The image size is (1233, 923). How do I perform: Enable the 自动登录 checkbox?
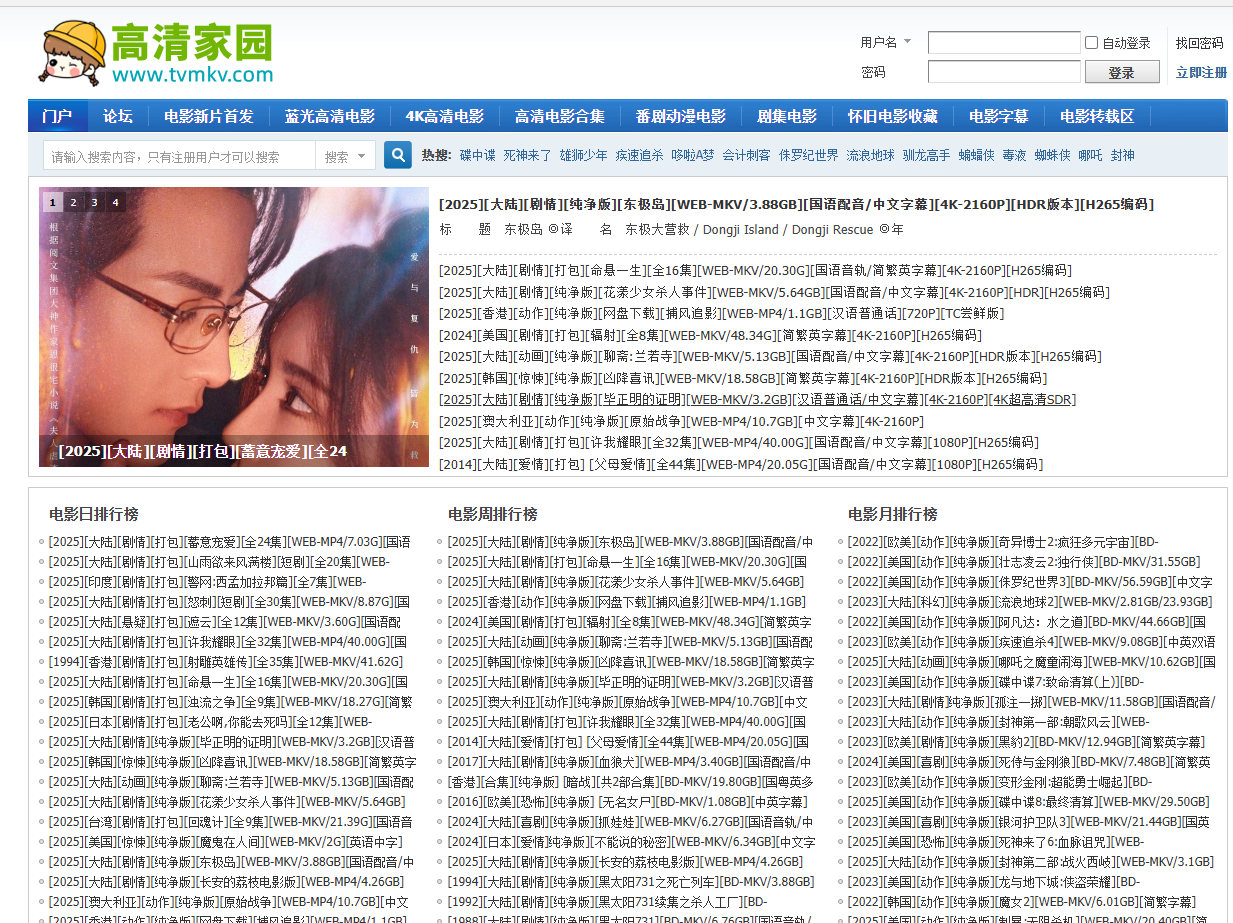(x=1091, y=43)
